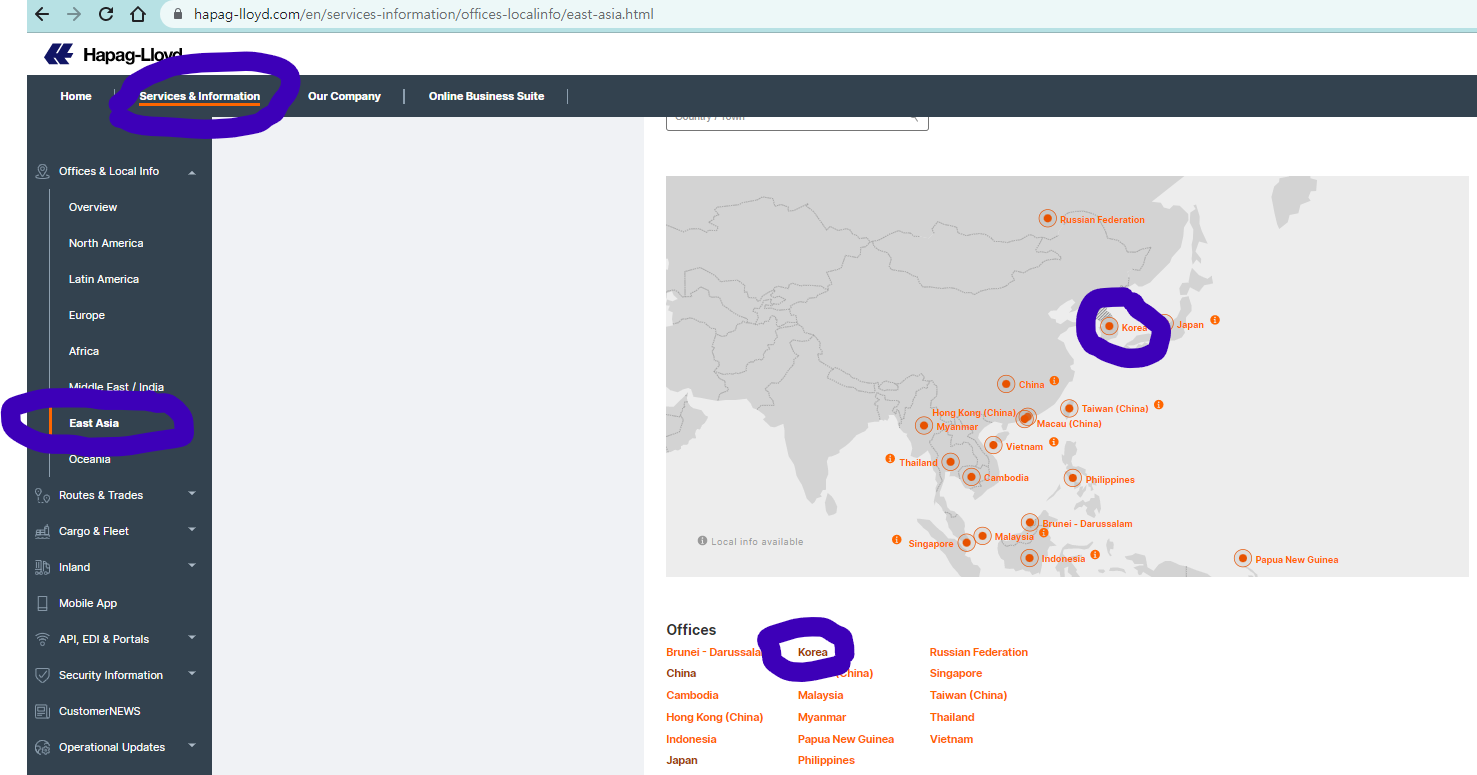1477x775 pixels.
Task: Go to browser home icon
Action: coord(138,15)
